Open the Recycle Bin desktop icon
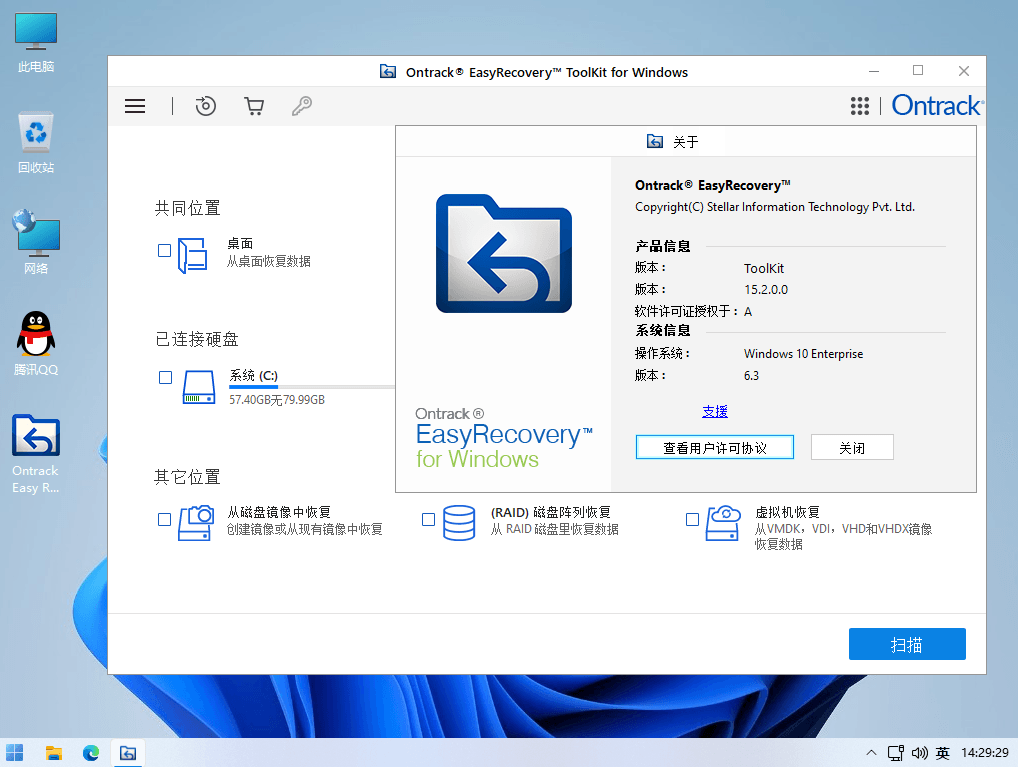 tap(36, 143)
